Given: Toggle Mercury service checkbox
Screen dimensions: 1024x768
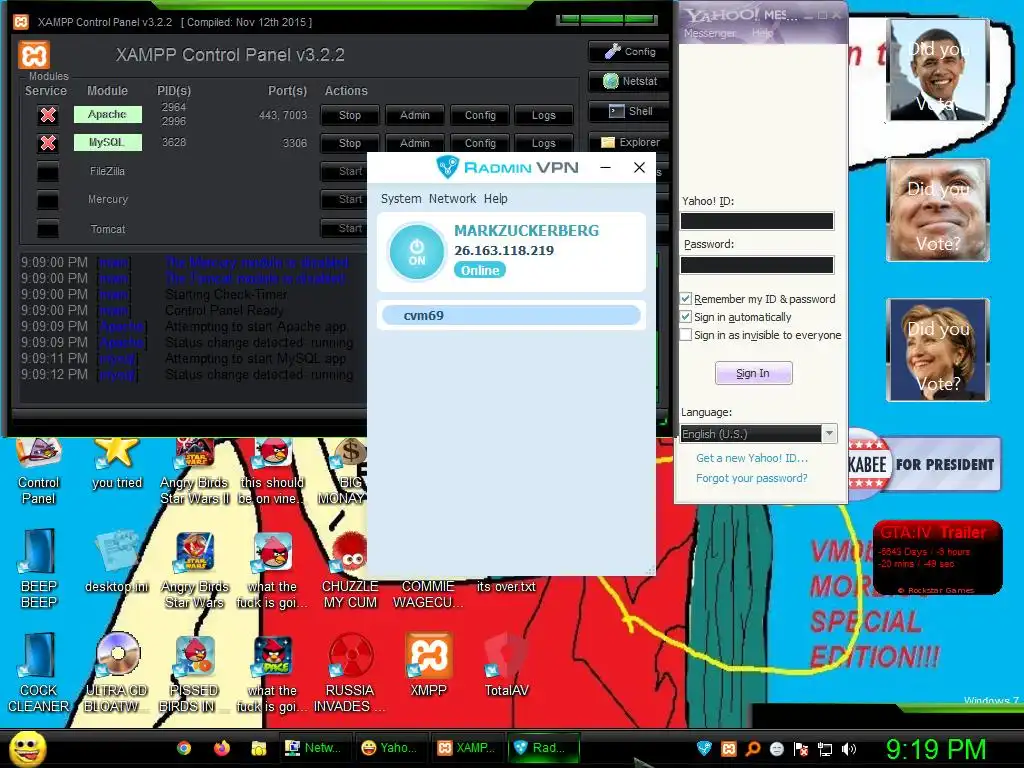Looking at the screenshot, I should pyautogui.click(x=48, y=200).
